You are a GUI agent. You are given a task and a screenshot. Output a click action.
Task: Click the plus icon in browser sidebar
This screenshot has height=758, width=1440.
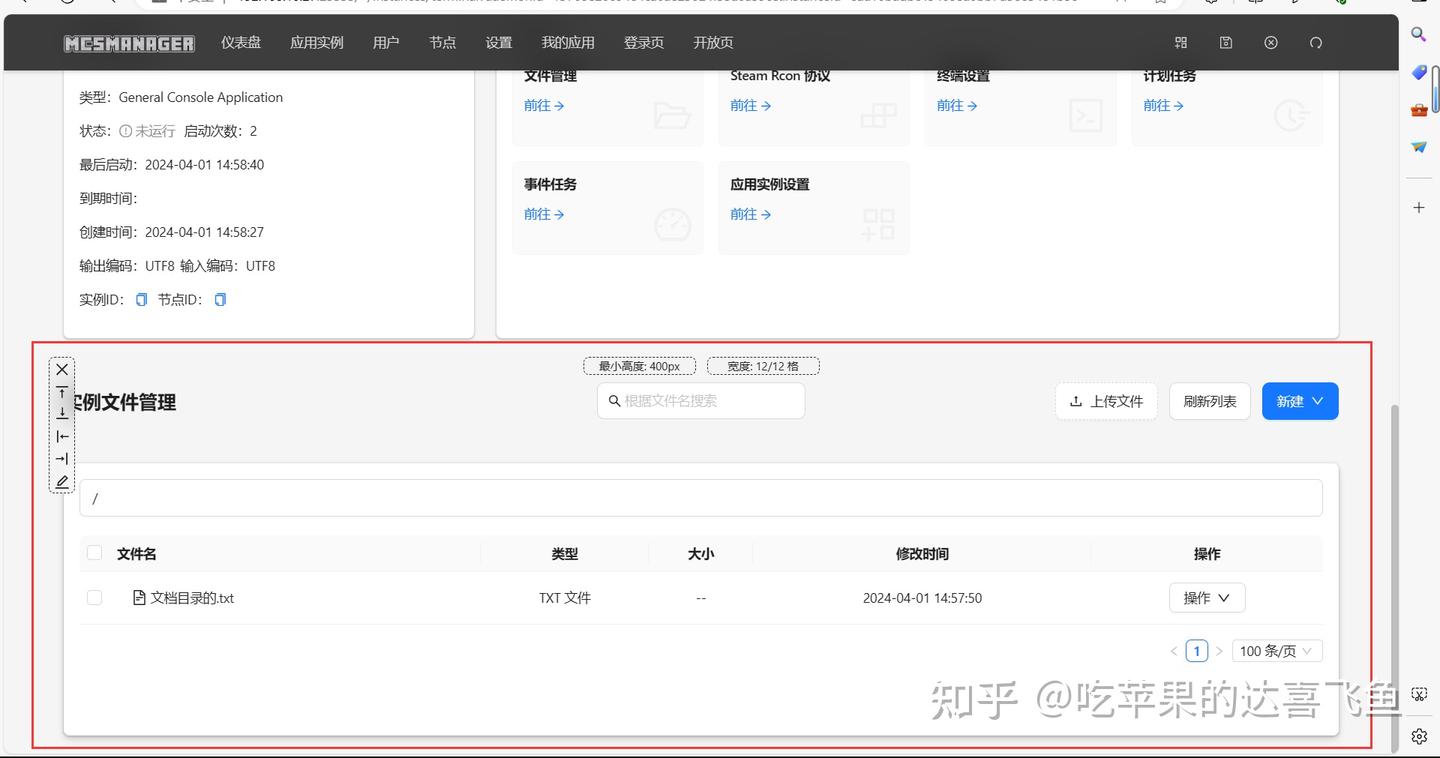point(1418,207)
